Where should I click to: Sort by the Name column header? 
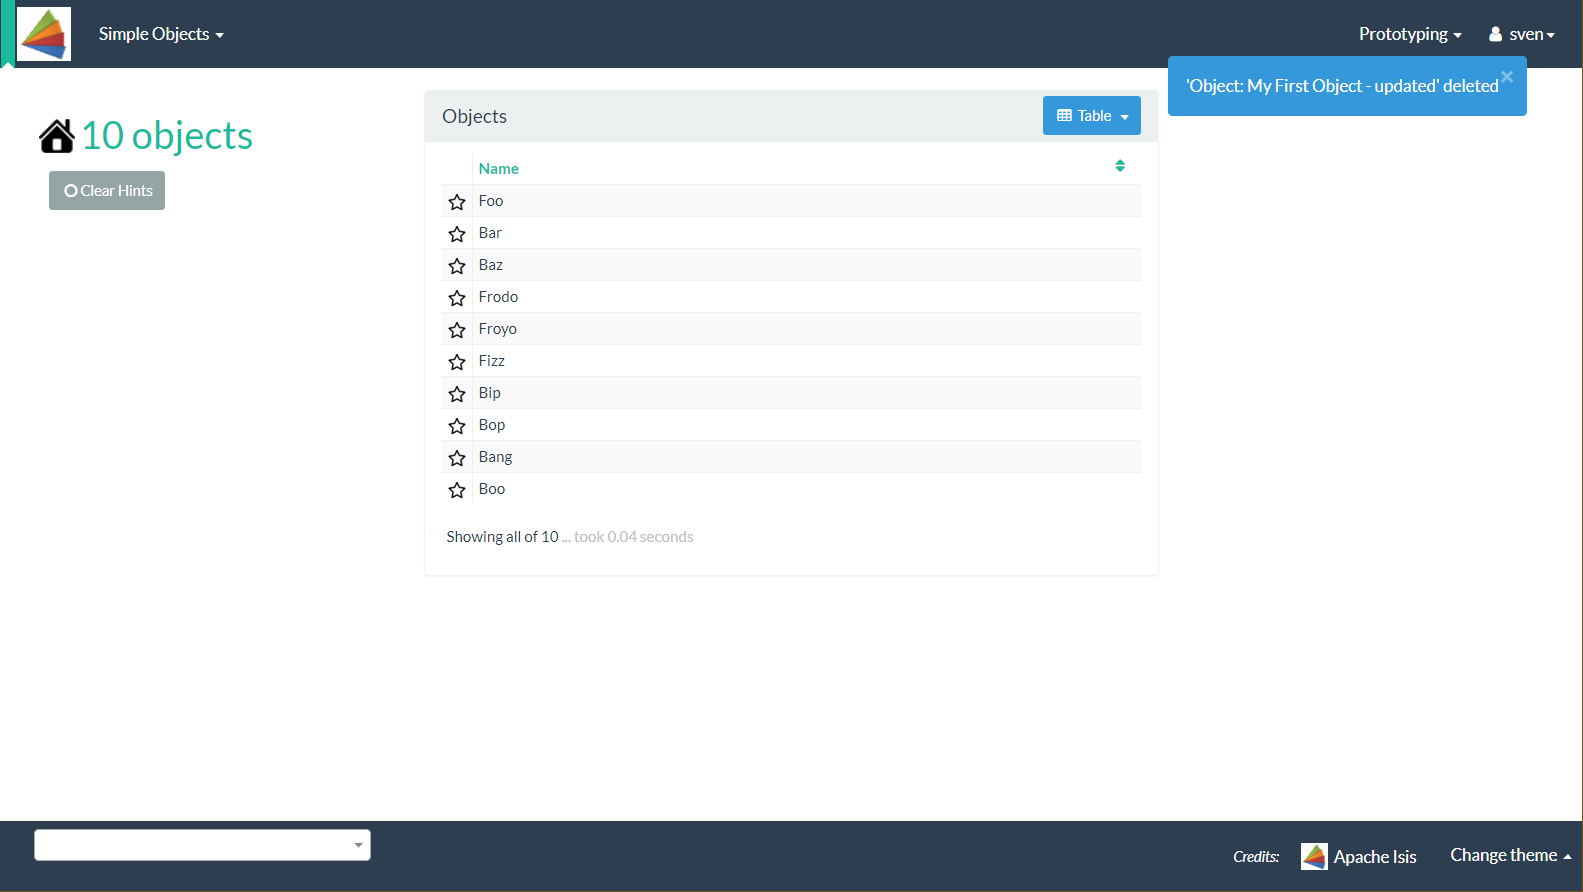[498, 169]
